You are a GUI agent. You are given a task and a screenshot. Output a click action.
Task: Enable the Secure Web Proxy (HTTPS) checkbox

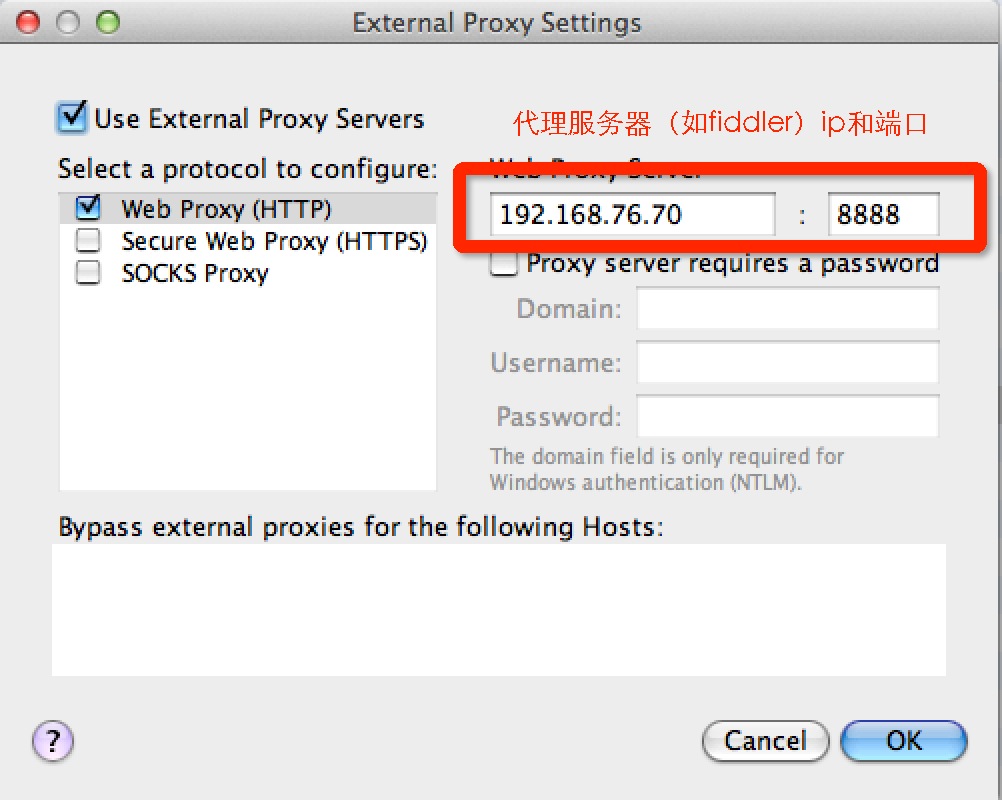click(x=88, y=241)
